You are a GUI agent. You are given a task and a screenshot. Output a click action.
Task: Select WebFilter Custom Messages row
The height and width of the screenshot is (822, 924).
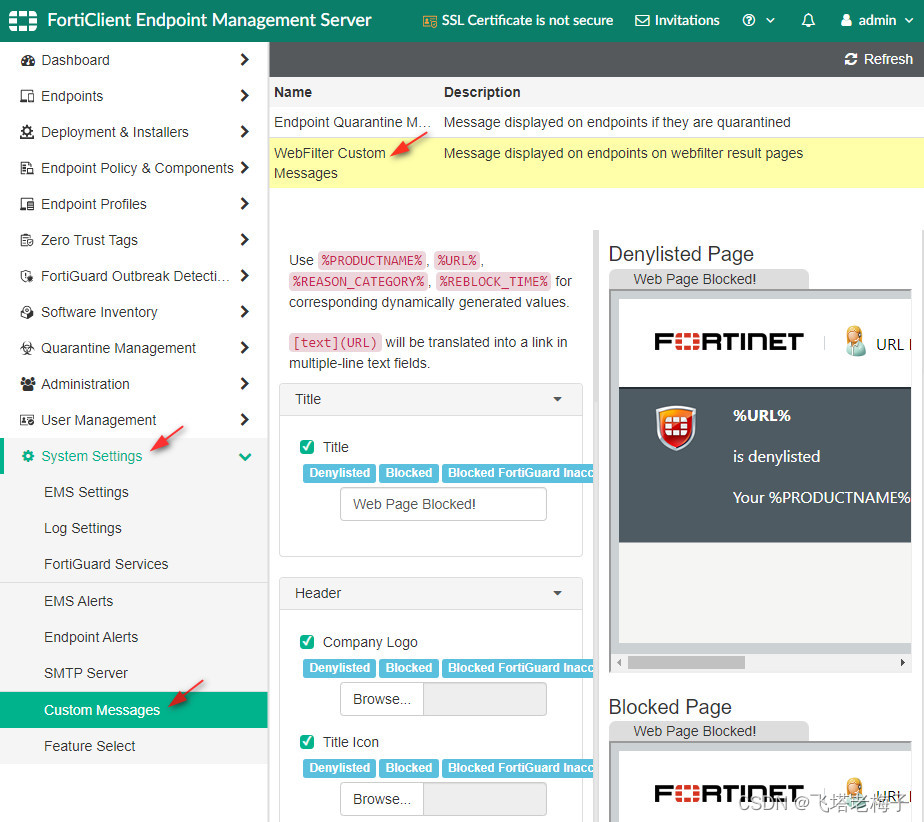point(596,163)
